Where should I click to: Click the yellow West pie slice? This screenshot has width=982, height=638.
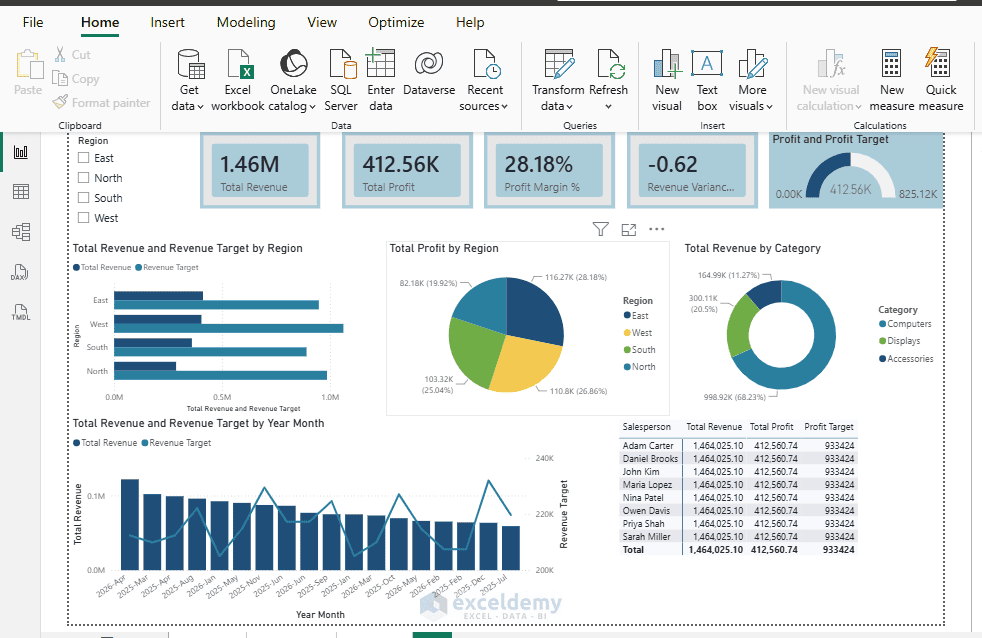[x=525, y=364]
